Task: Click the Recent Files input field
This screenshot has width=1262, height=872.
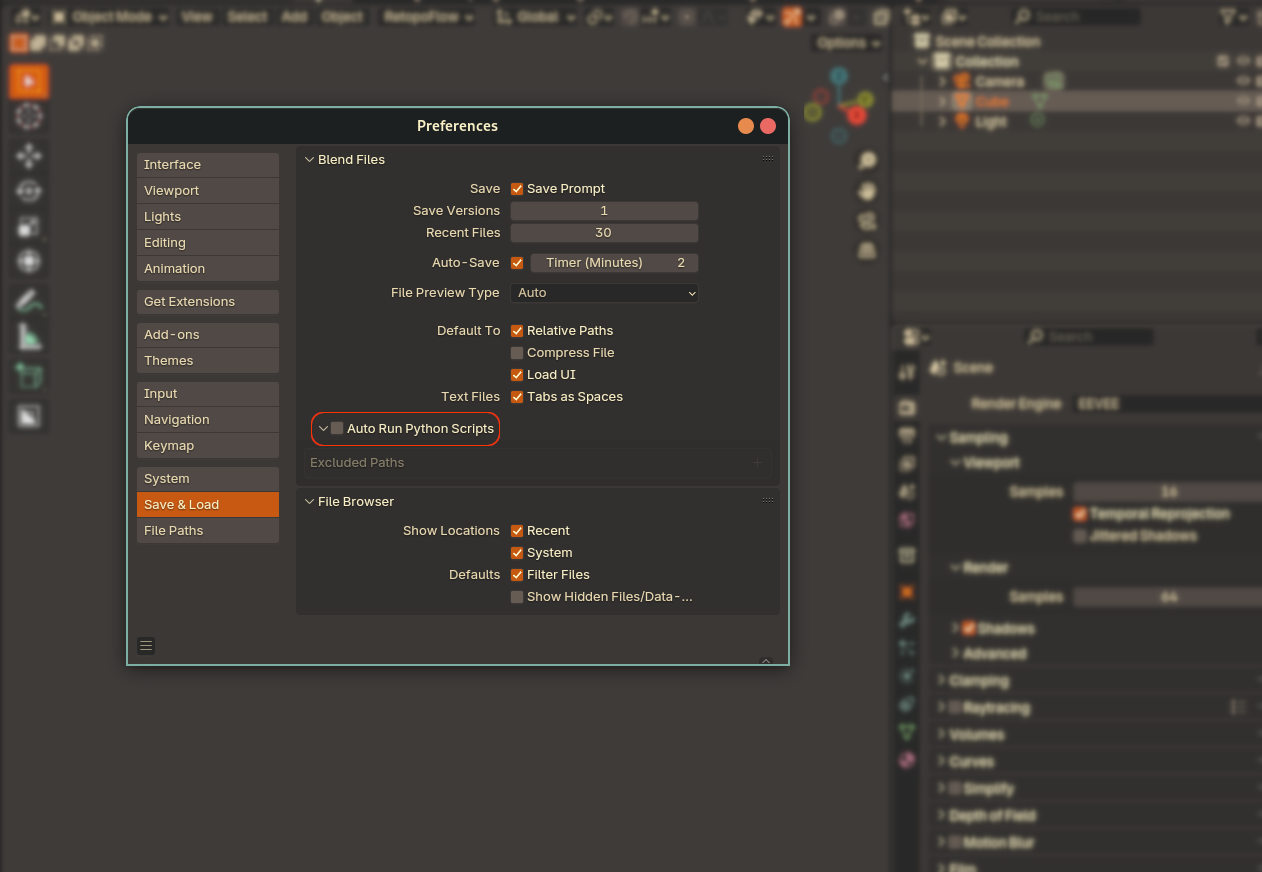Action: coord(604,232)
